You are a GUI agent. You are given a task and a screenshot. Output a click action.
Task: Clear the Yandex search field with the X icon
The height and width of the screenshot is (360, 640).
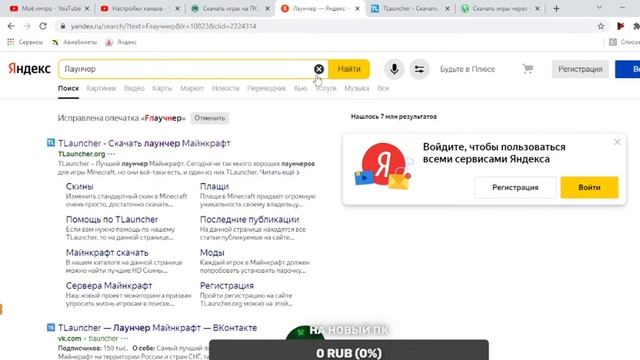pos(319,69)
